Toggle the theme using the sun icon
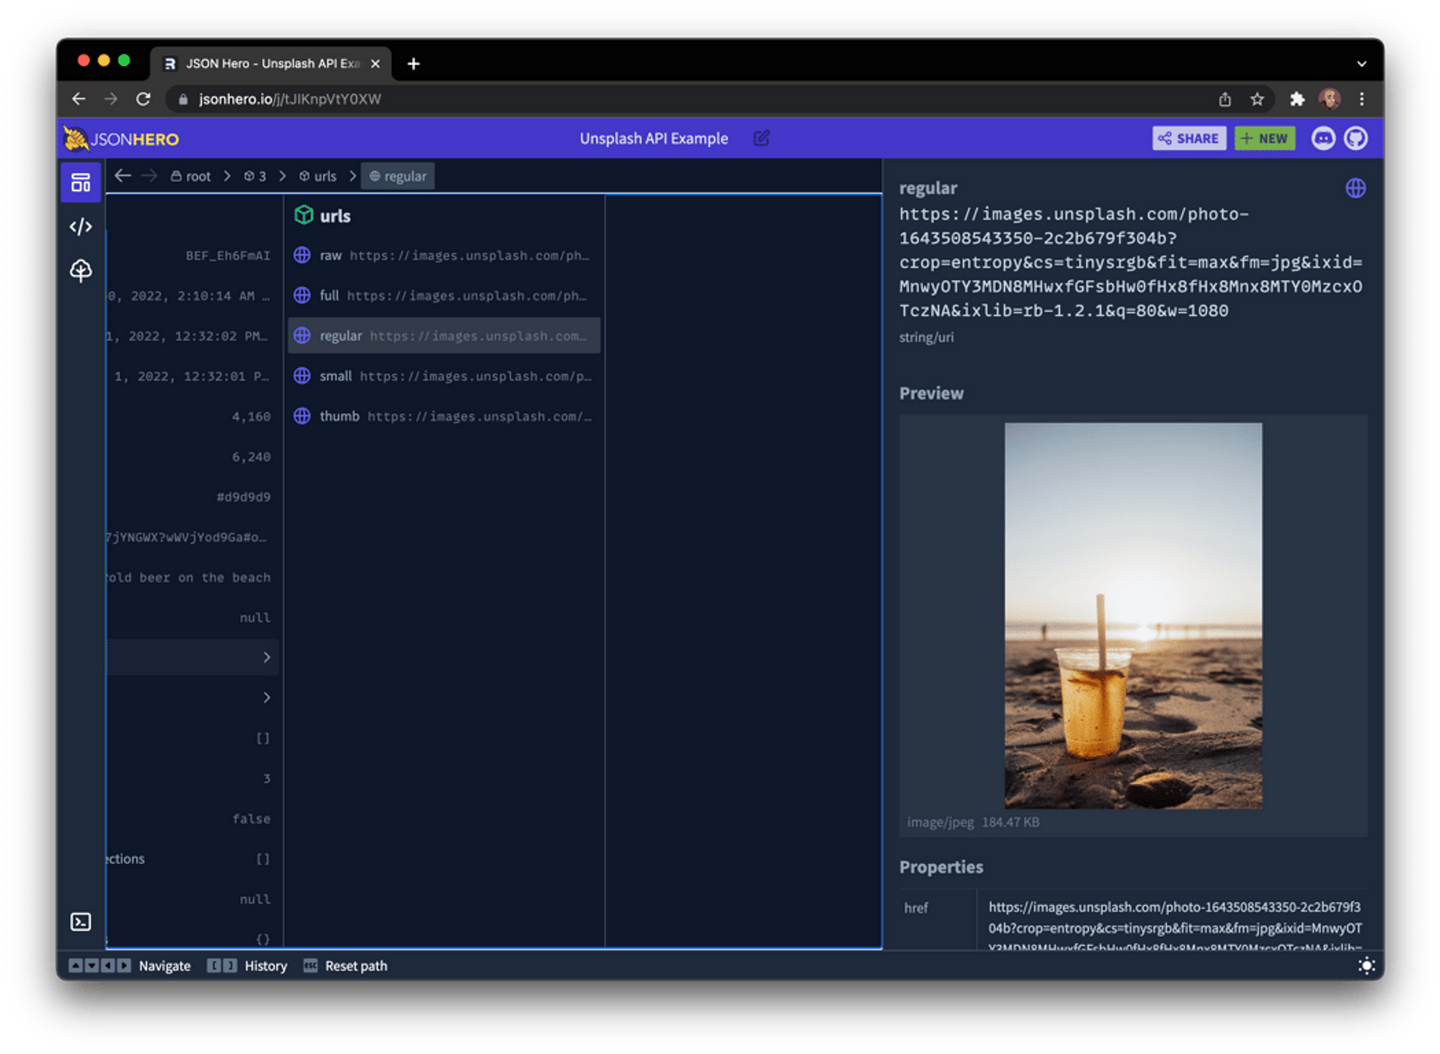This screenshot has width=1440, height=1054. click(1367, 965)
